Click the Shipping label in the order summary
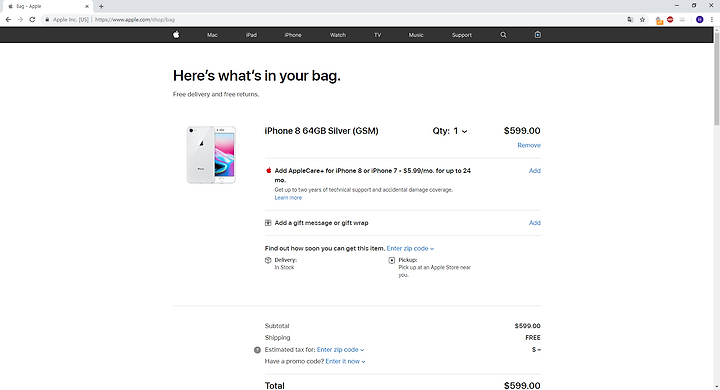Viewport: 720px width, 390px height. 277,338
